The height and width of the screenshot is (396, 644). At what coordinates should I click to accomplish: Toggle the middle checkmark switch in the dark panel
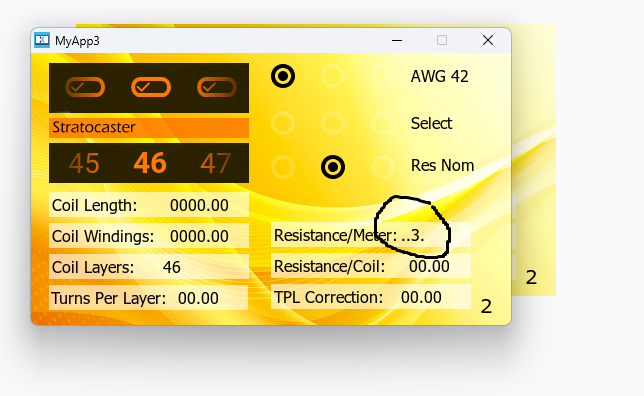pos(151,87)
